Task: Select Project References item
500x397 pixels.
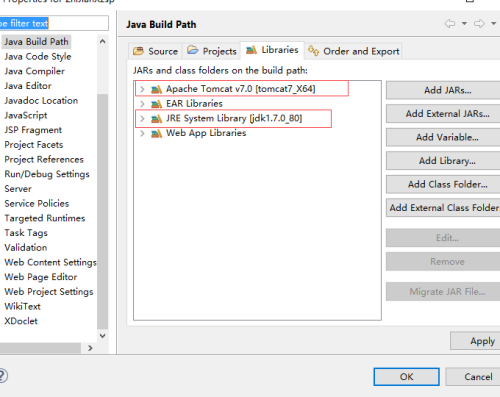Action: point(44,159)
